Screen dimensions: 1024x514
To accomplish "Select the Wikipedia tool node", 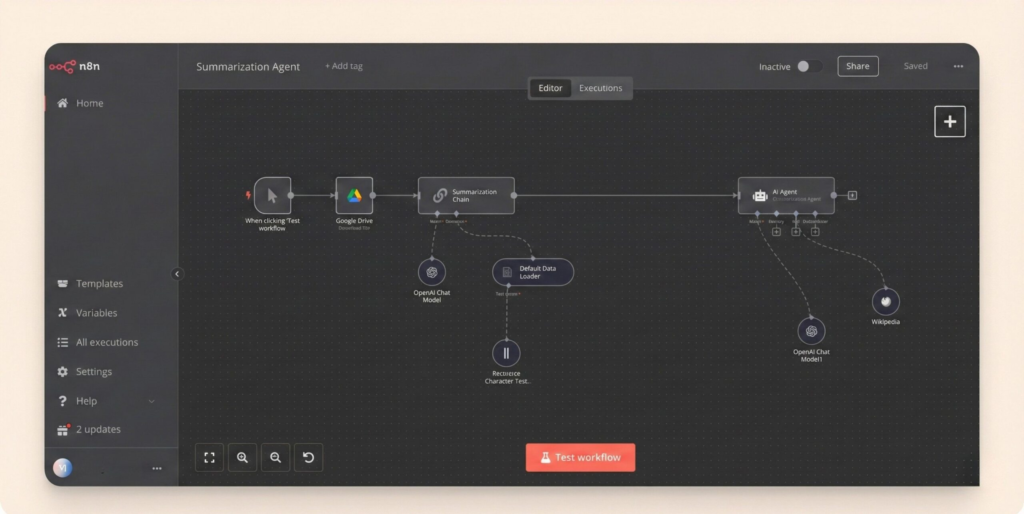I will coord(886,302).
